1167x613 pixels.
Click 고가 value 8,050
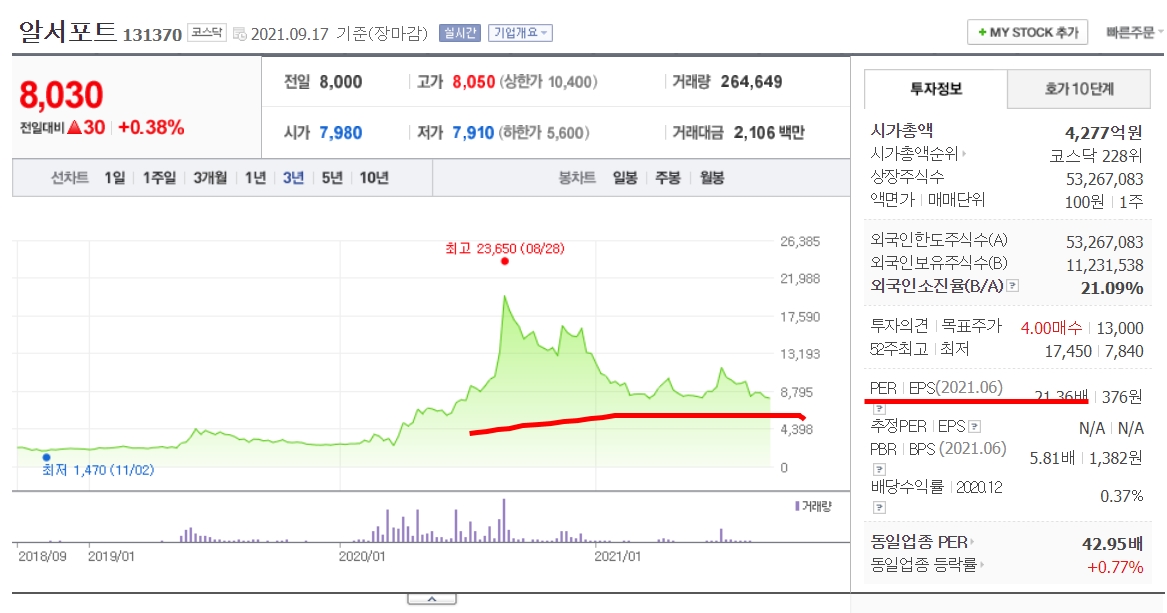coord(473,82)
